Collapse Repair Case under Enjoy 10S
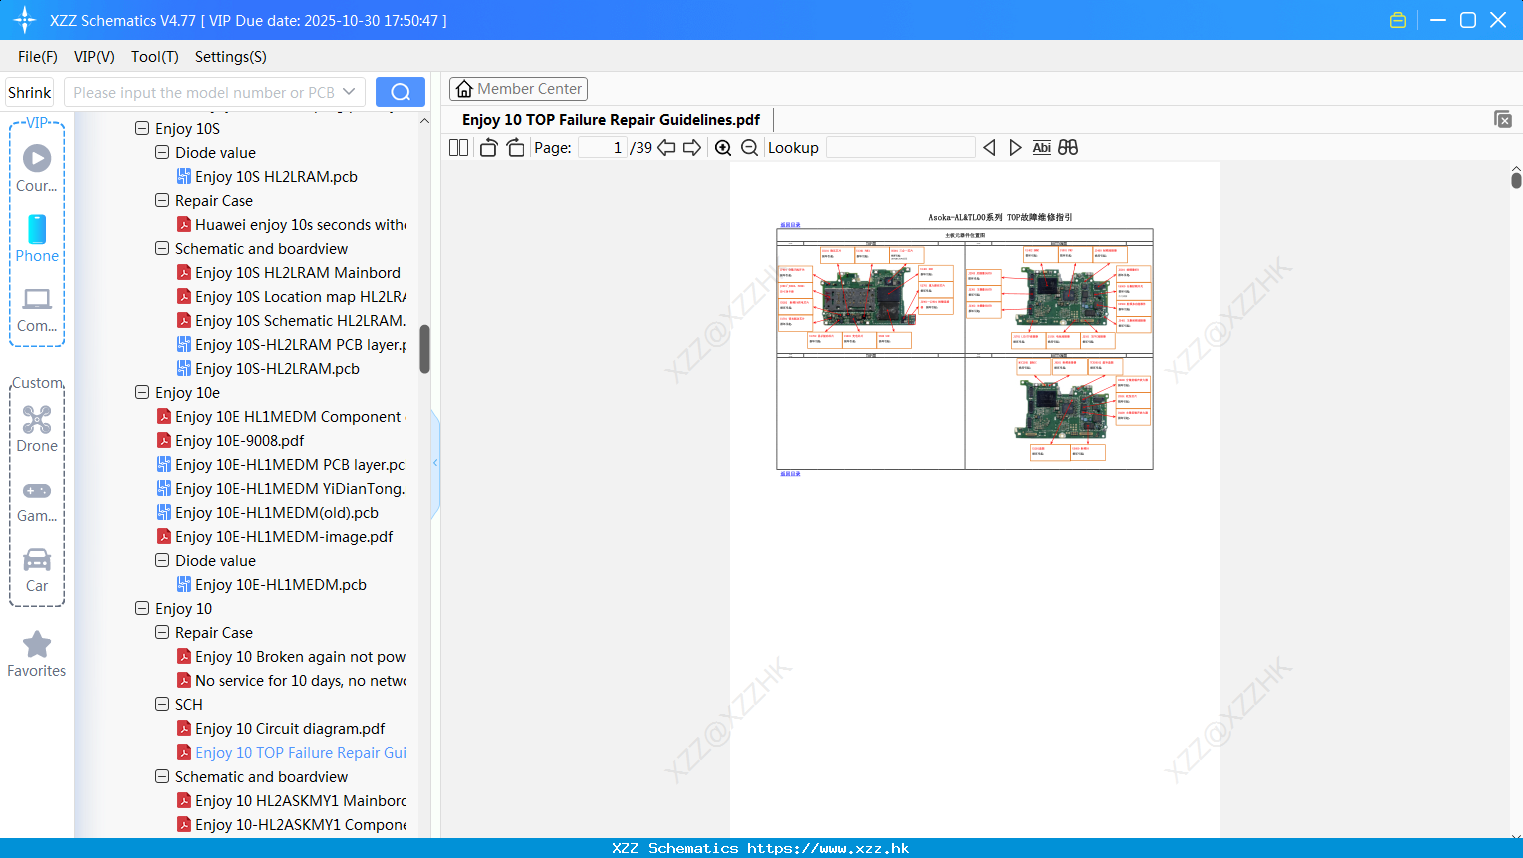This screenshot has height=858, width=1523. point(162,200)
